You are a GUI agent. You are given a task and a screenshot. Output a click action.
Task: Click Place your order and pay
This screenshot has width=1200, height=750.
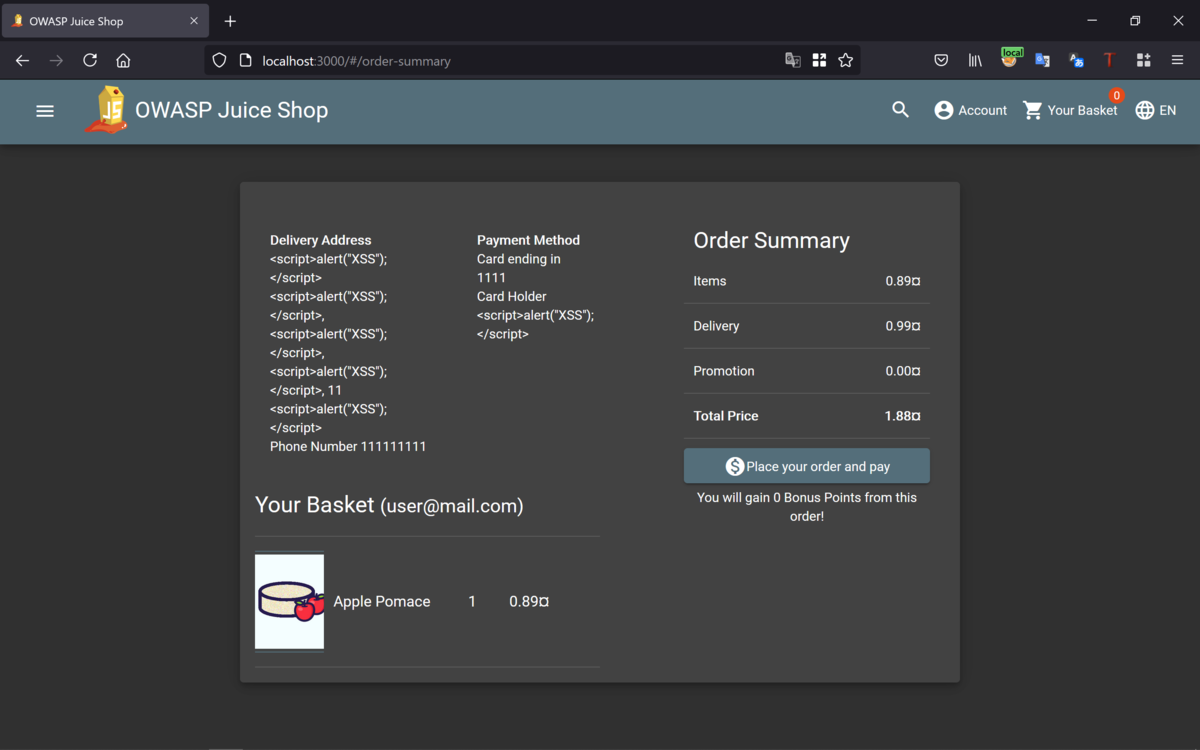pyautogui.click(x=807, y=466)
